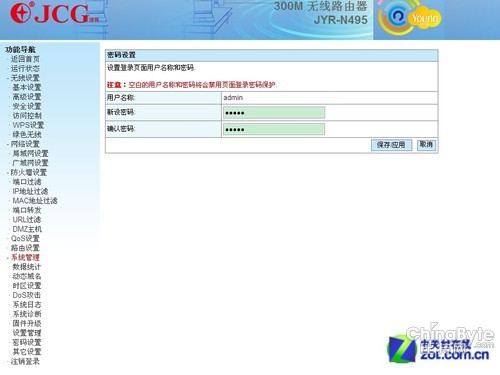Collapse the 无线设置 section

(x=25, y=78)
